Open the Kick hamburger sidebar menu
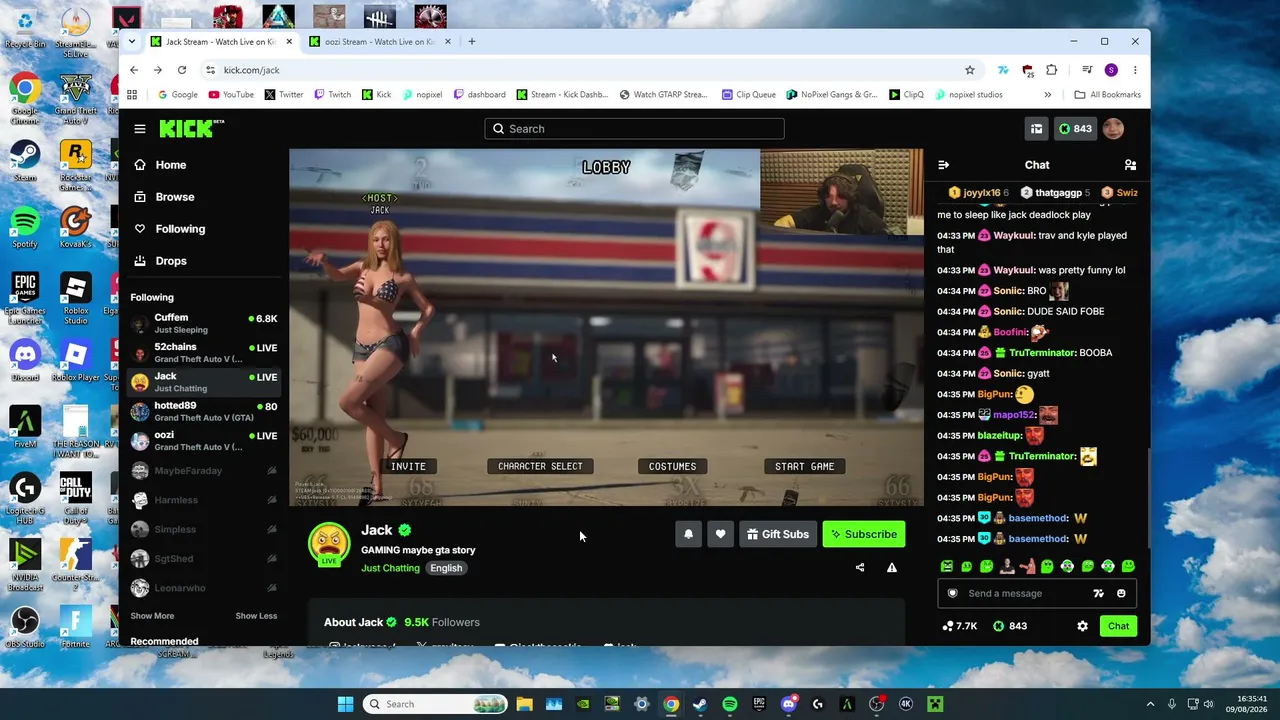1280x720 pixels. pyautogui.click(x=140, y=129)
